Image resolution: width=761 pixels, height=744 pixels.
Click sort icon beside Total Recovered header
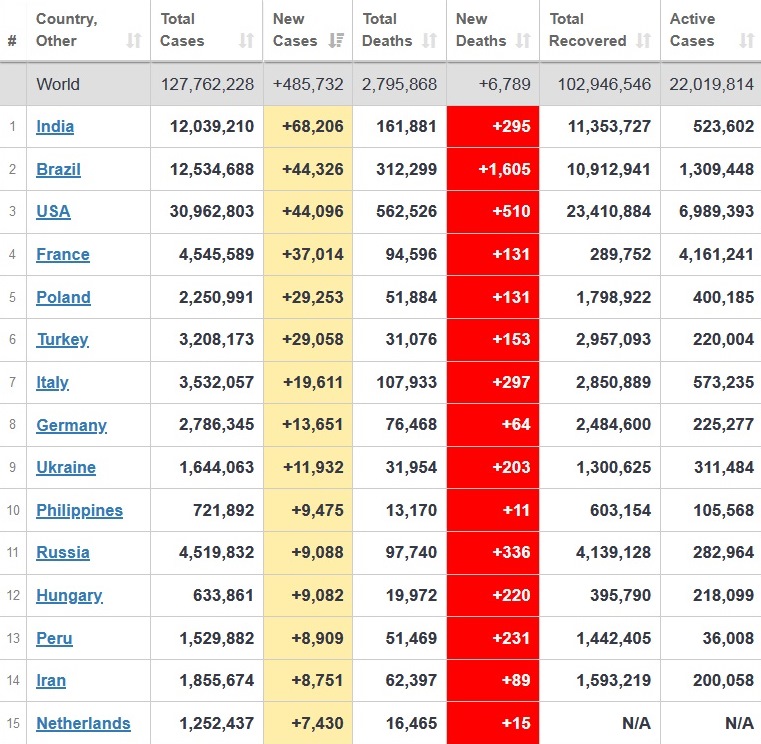[x=644, y=41]
